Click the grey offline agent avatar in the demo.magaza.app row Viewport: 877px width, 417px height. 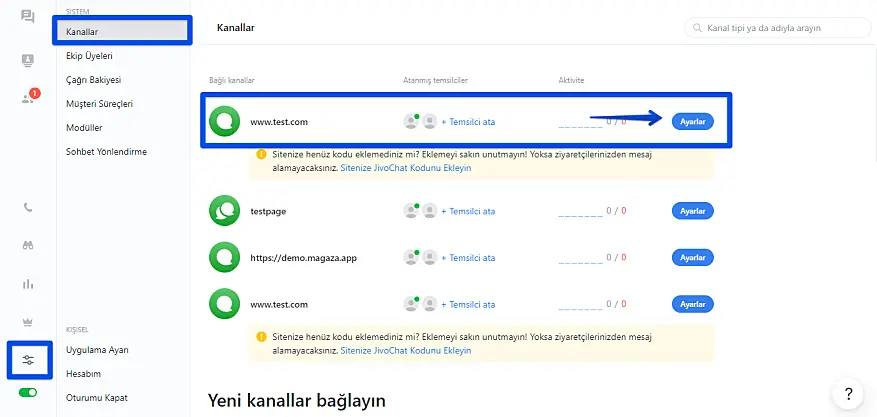[430, 258]
